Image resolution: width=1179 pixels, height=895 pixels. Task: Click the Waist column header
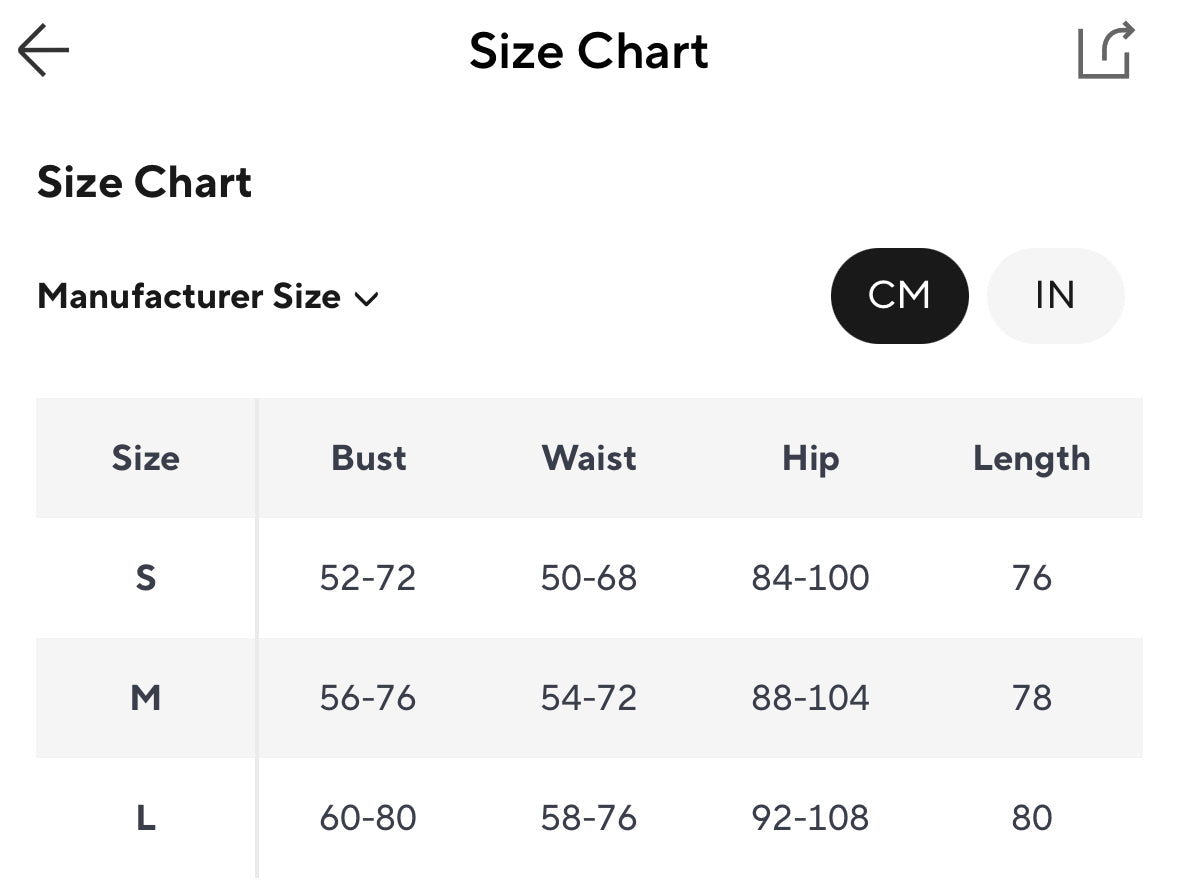[589, 458]
